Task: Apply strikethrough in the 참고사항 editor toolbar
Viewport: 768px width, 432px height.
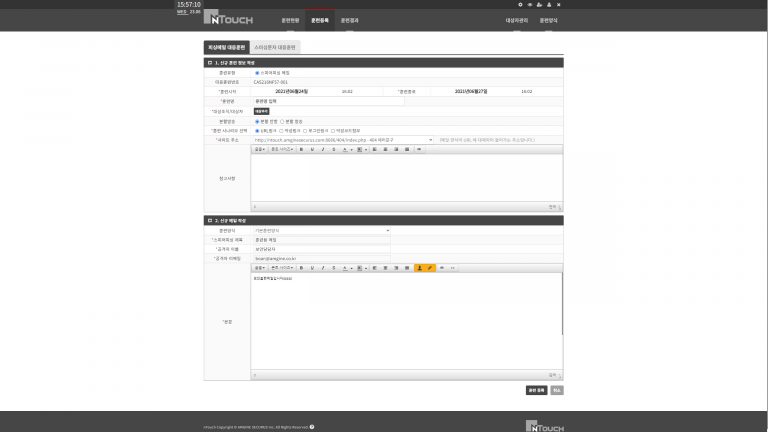Action: 334,149
